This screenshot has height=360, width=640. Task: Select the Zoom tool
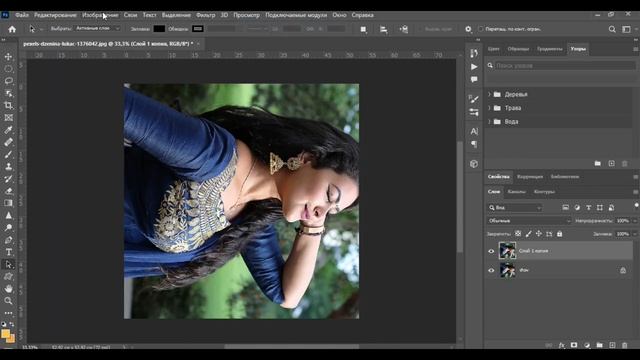pos(8,301)
